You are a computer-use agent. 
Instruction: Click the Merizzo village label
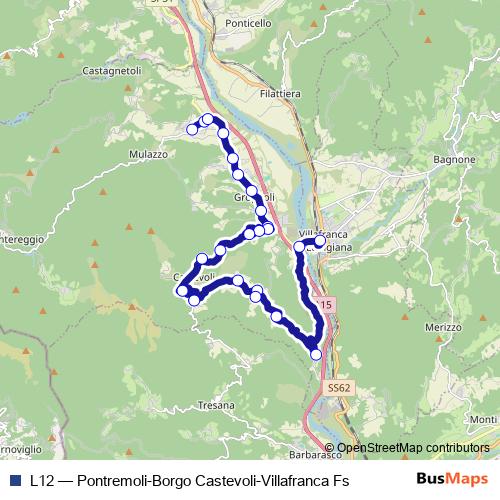pos(443,327)
